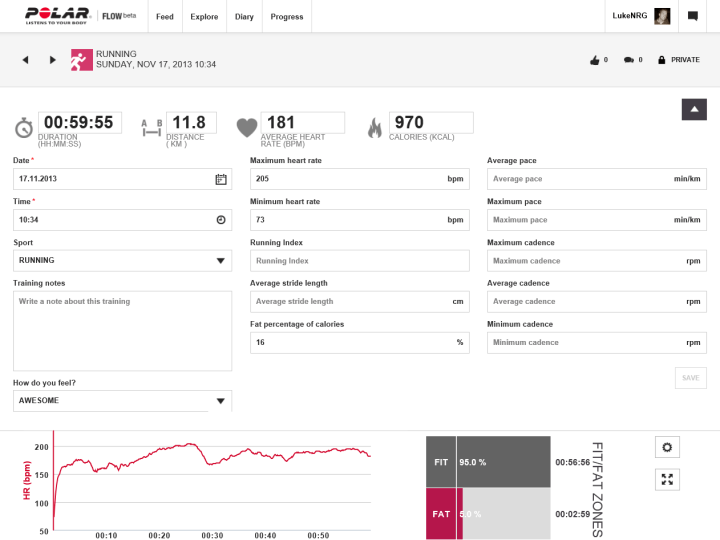Click the FLOW beta label
The image size is (720, 540).
pos(119,16)
